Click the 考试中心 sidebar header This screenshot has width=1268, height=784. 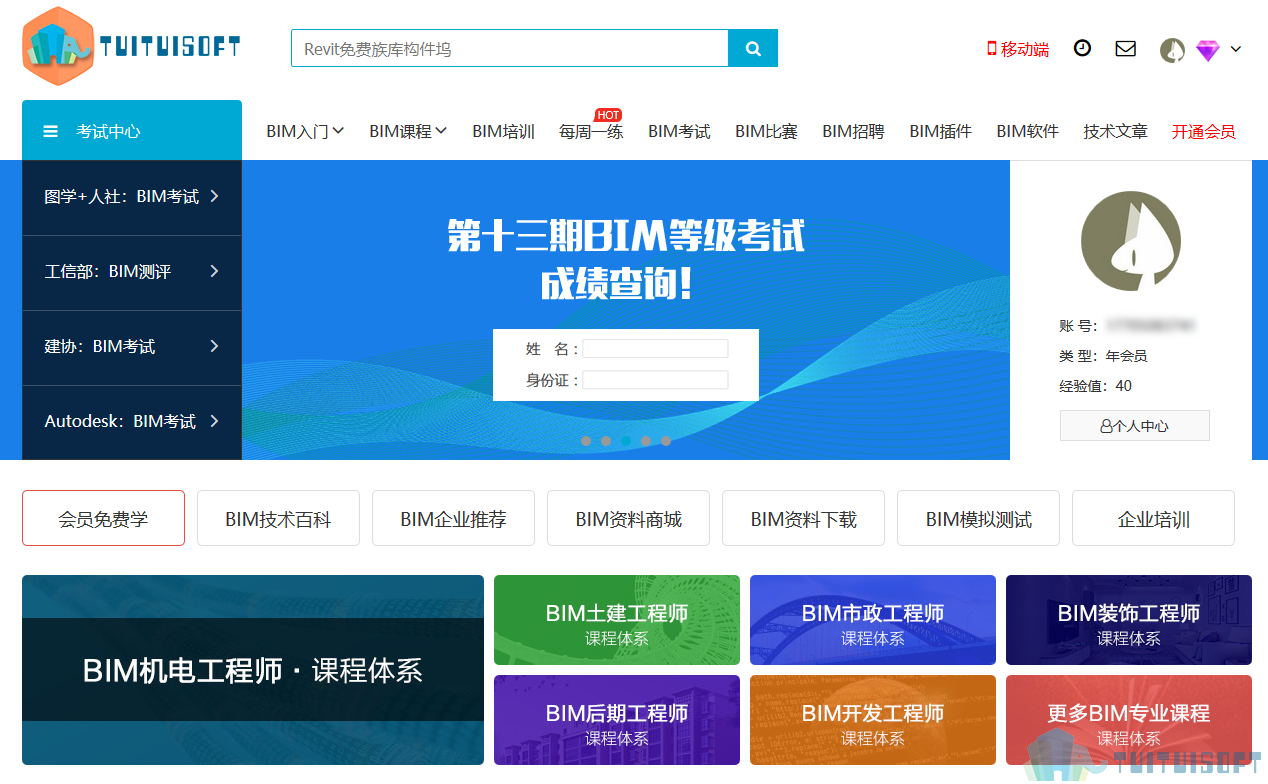(132, 130)
